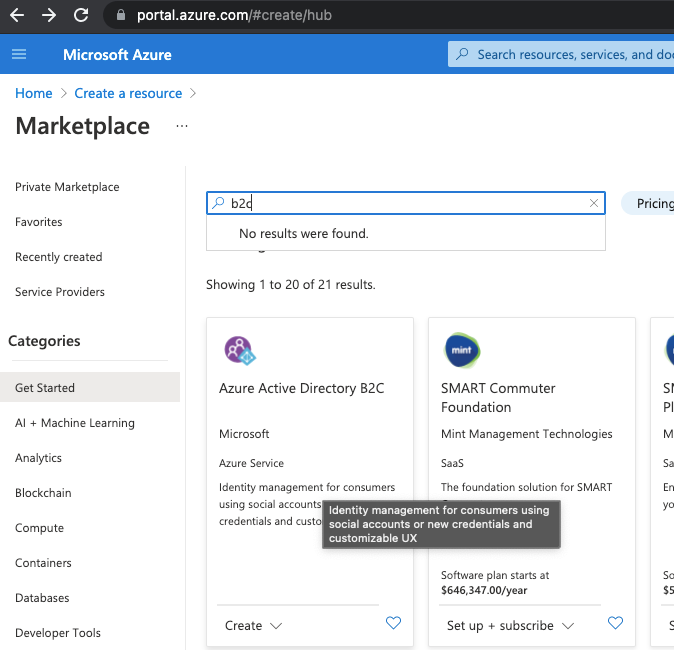Open Azure Active Directory B2C title

pyautogui.click(x=301, y=388)
